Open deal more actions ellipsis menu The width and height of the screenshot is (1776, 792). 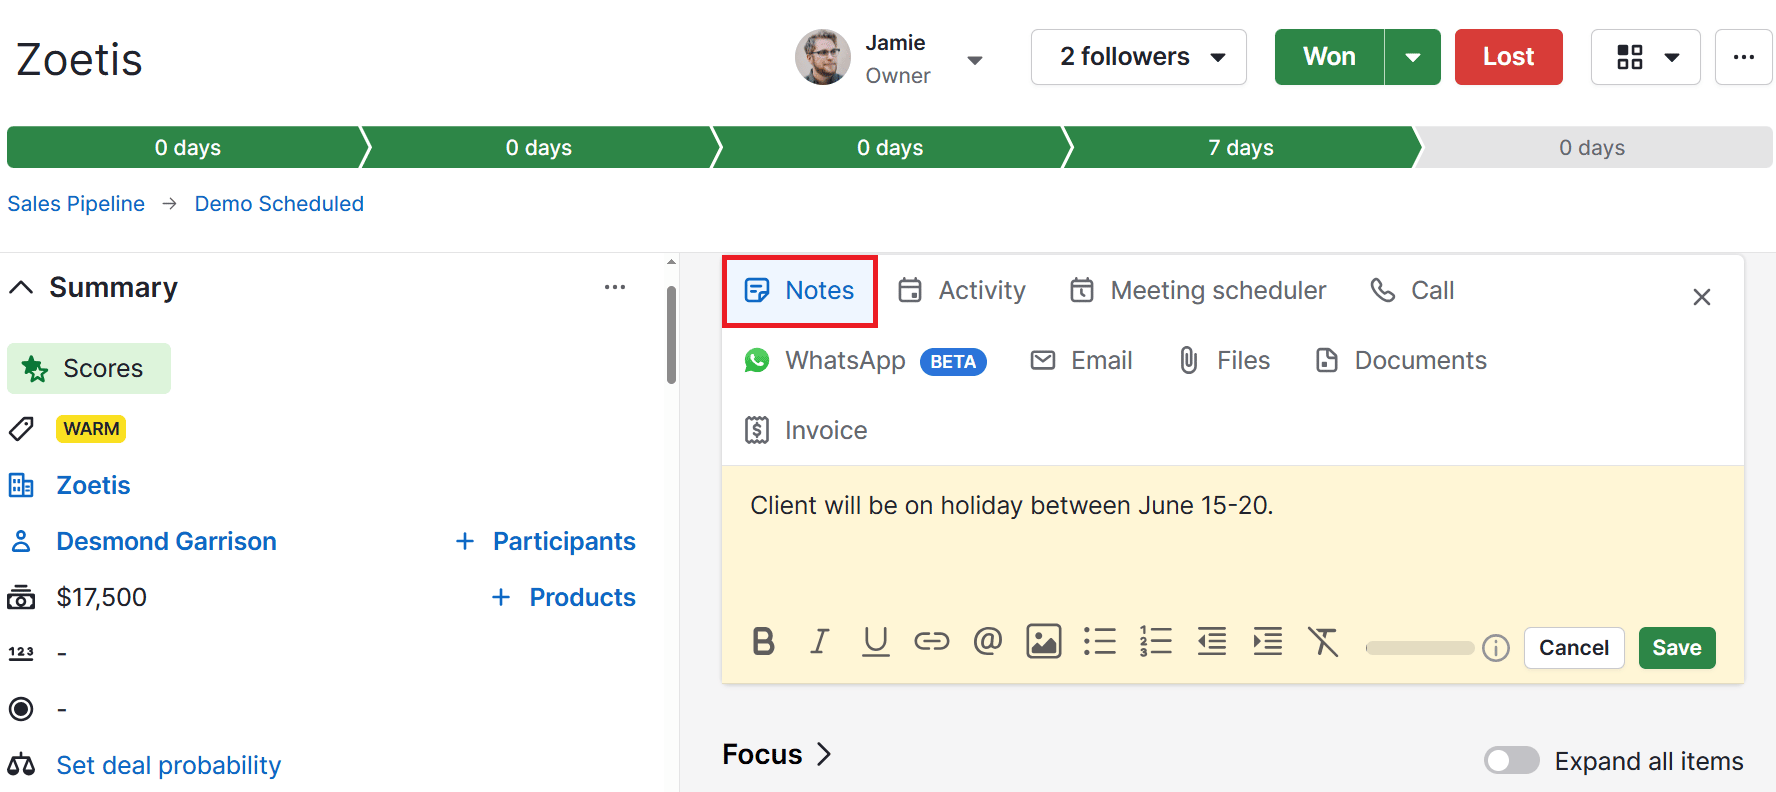pos(1744,57)
